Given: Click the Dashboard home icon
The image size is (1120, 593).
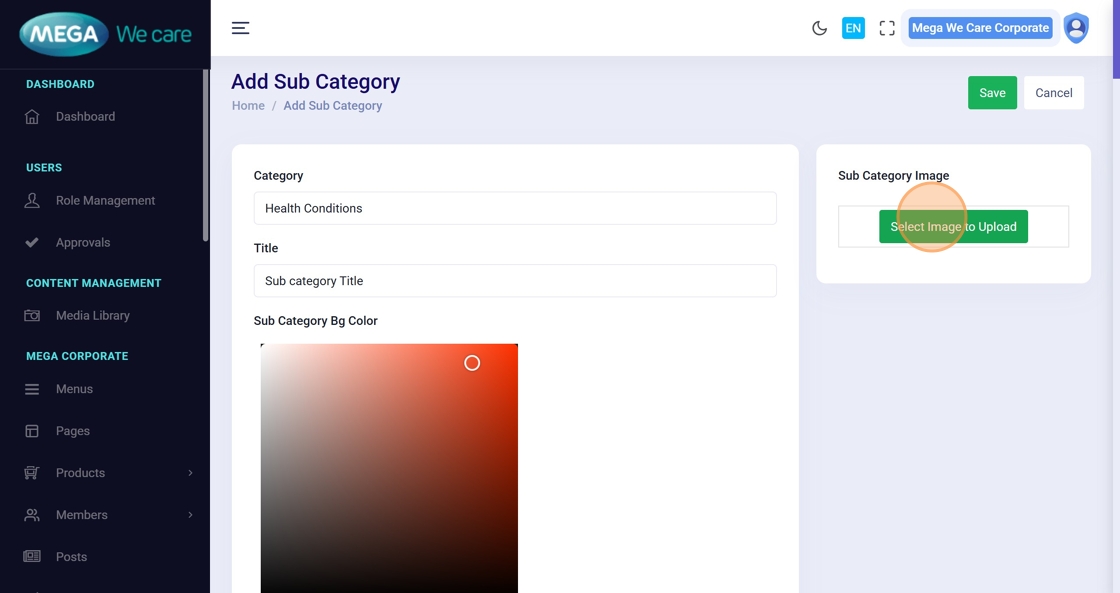Looking at the screenshot, I should pos(32,117).
